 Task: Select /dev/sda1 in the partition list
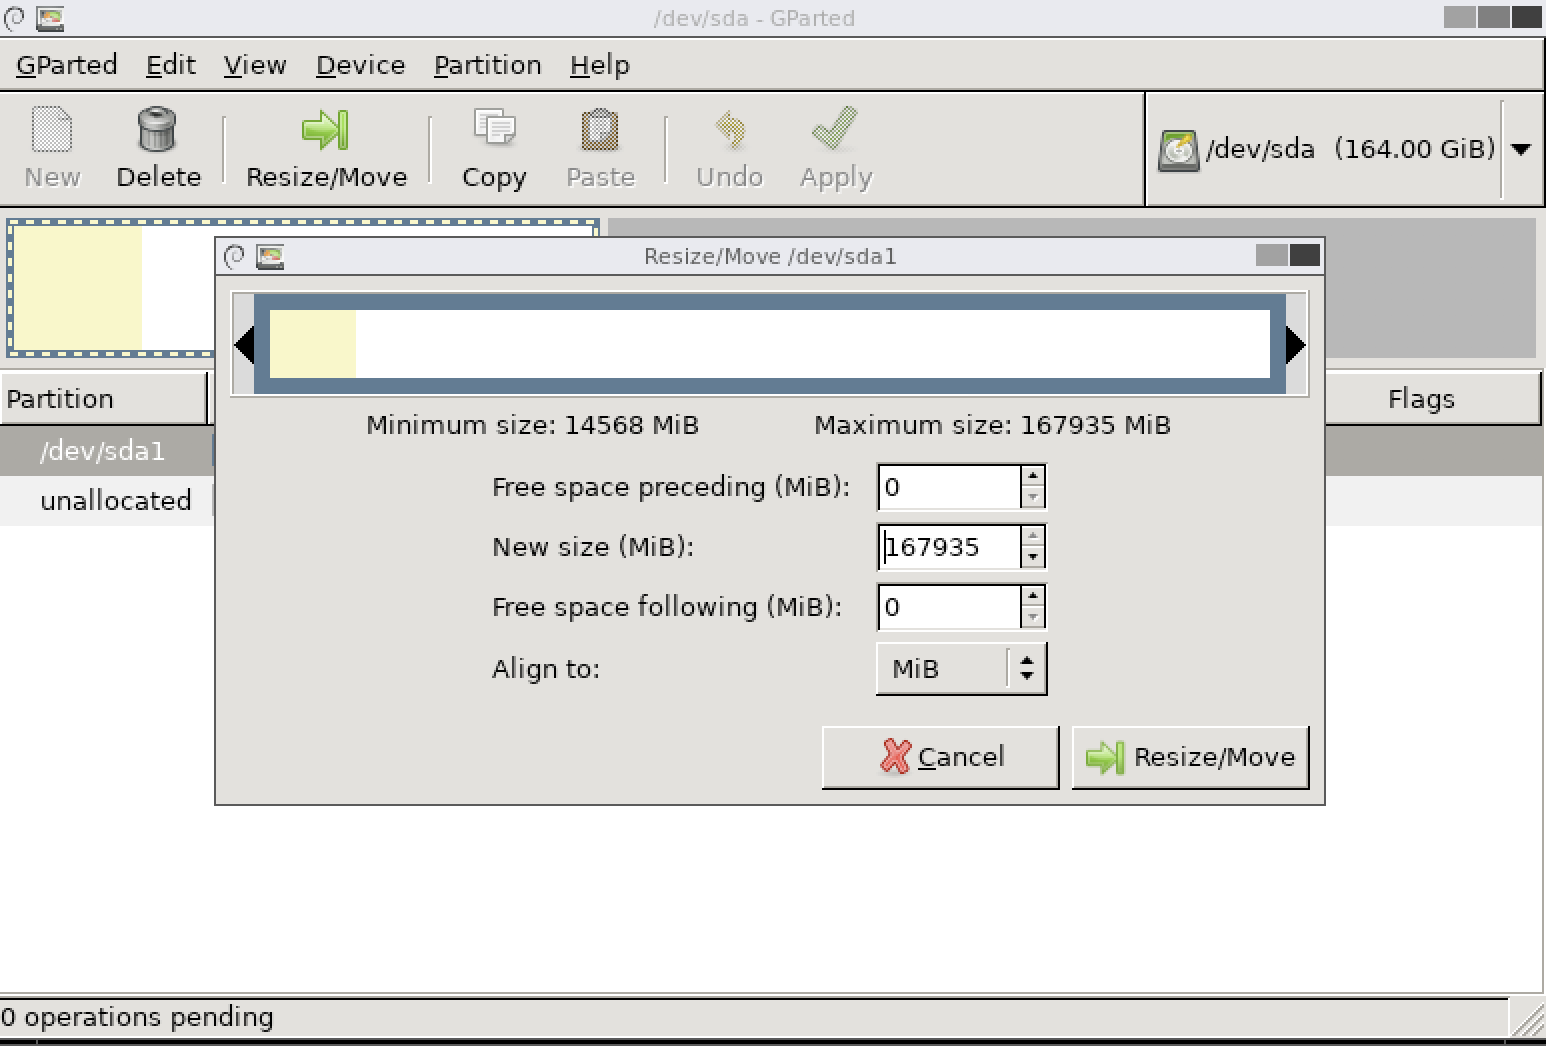(x=102, y=451)
